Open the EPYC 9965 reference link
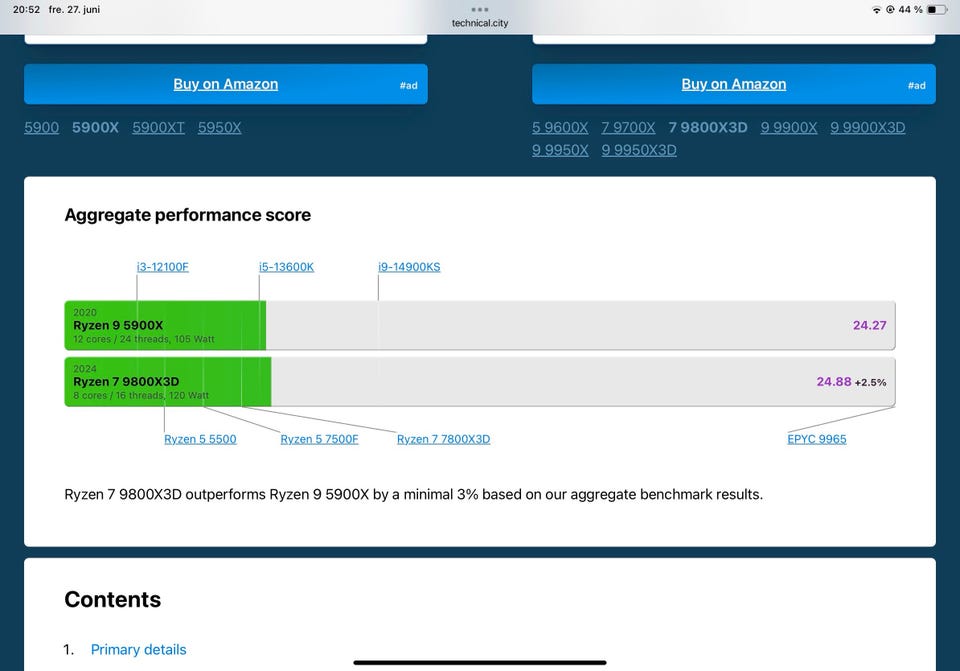The width and height of the screenshot is (960, 671). pos(817,439)
